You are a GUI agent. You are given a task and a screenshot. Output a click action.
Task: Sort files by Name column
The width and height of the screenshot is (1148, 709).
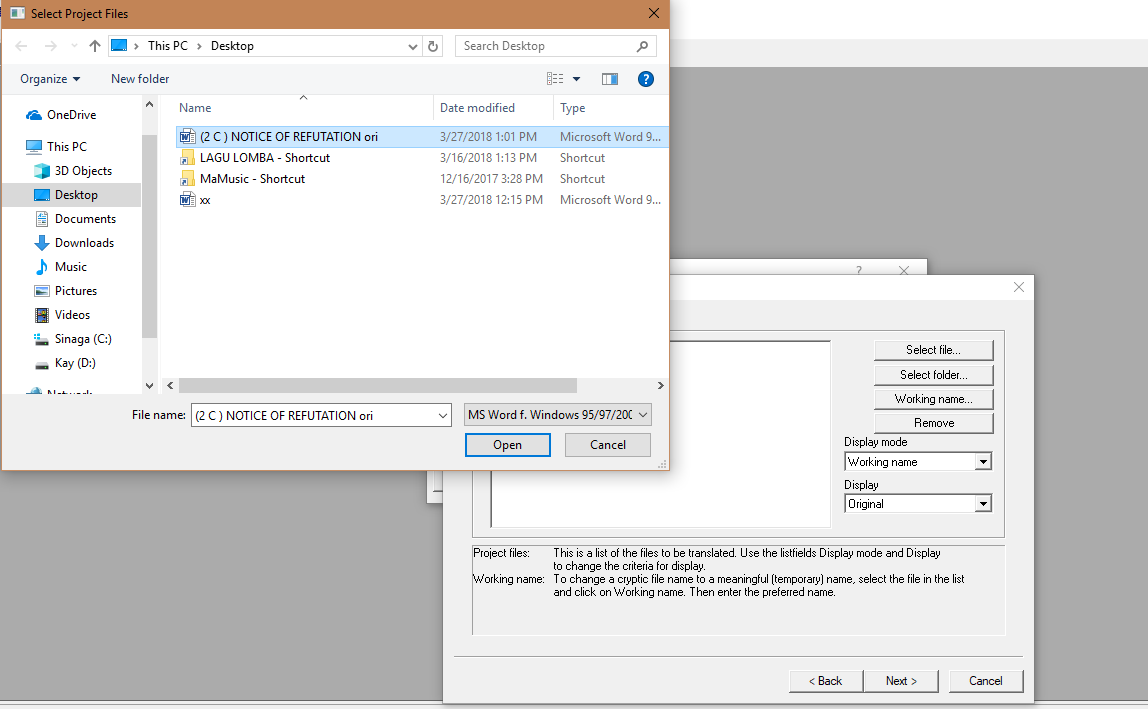195,108
